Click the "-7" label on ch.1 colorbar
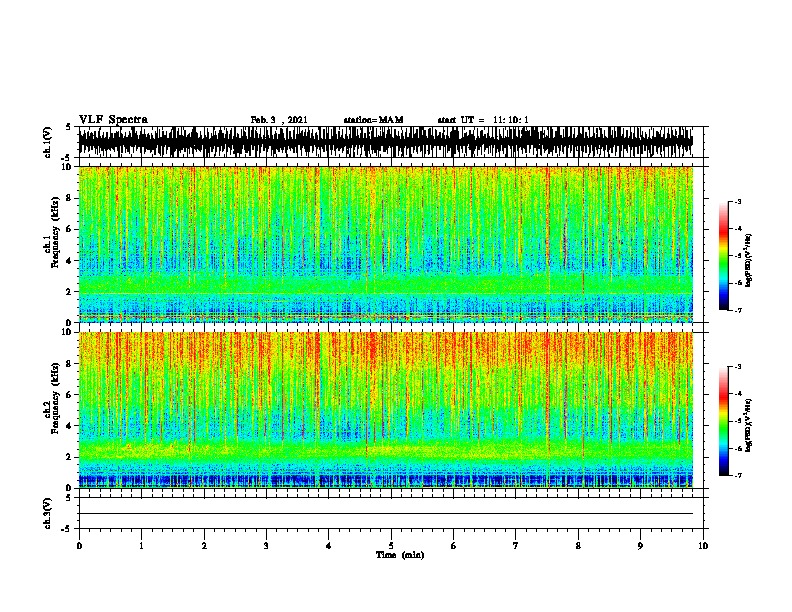Screen dimensions: 792x612 [x=738, y=311]
